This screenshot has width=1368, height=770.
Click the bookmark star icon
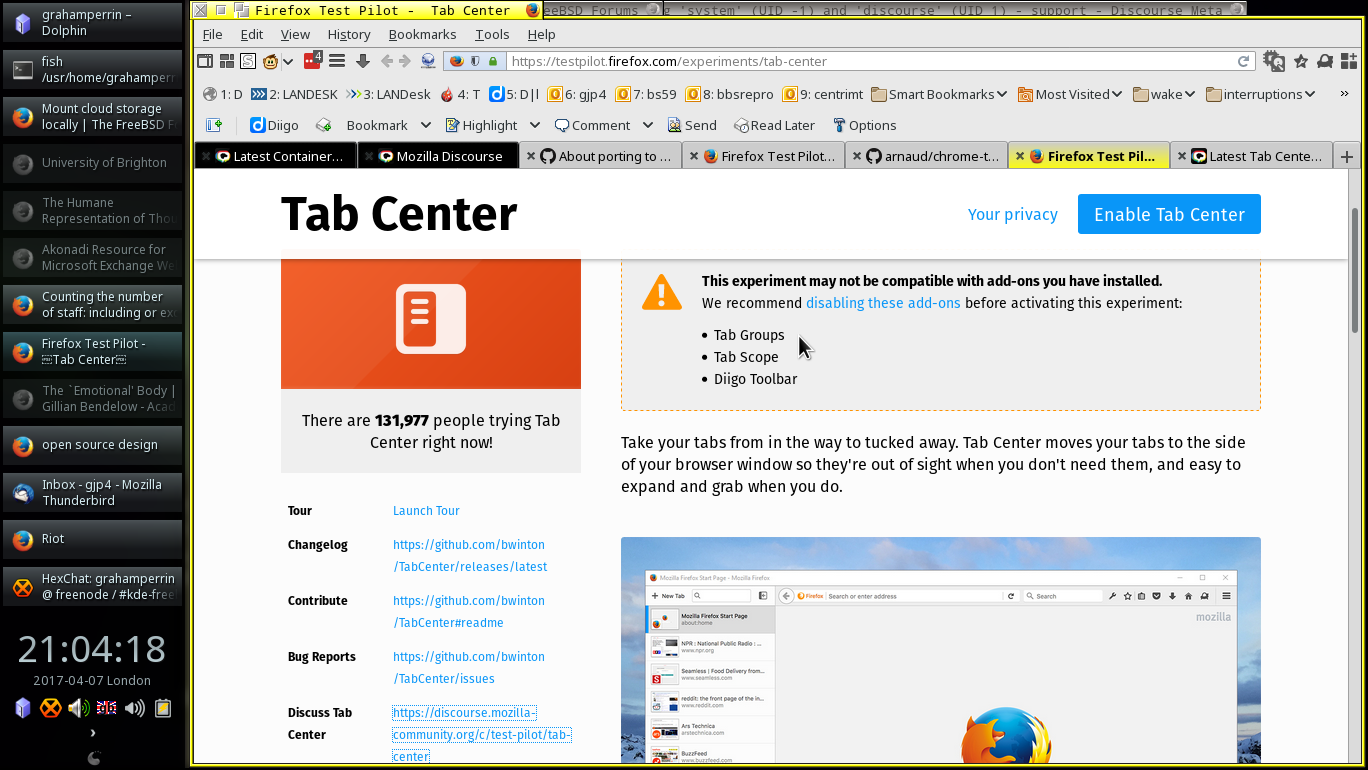pyautogui.click(x=1301, y=61)
